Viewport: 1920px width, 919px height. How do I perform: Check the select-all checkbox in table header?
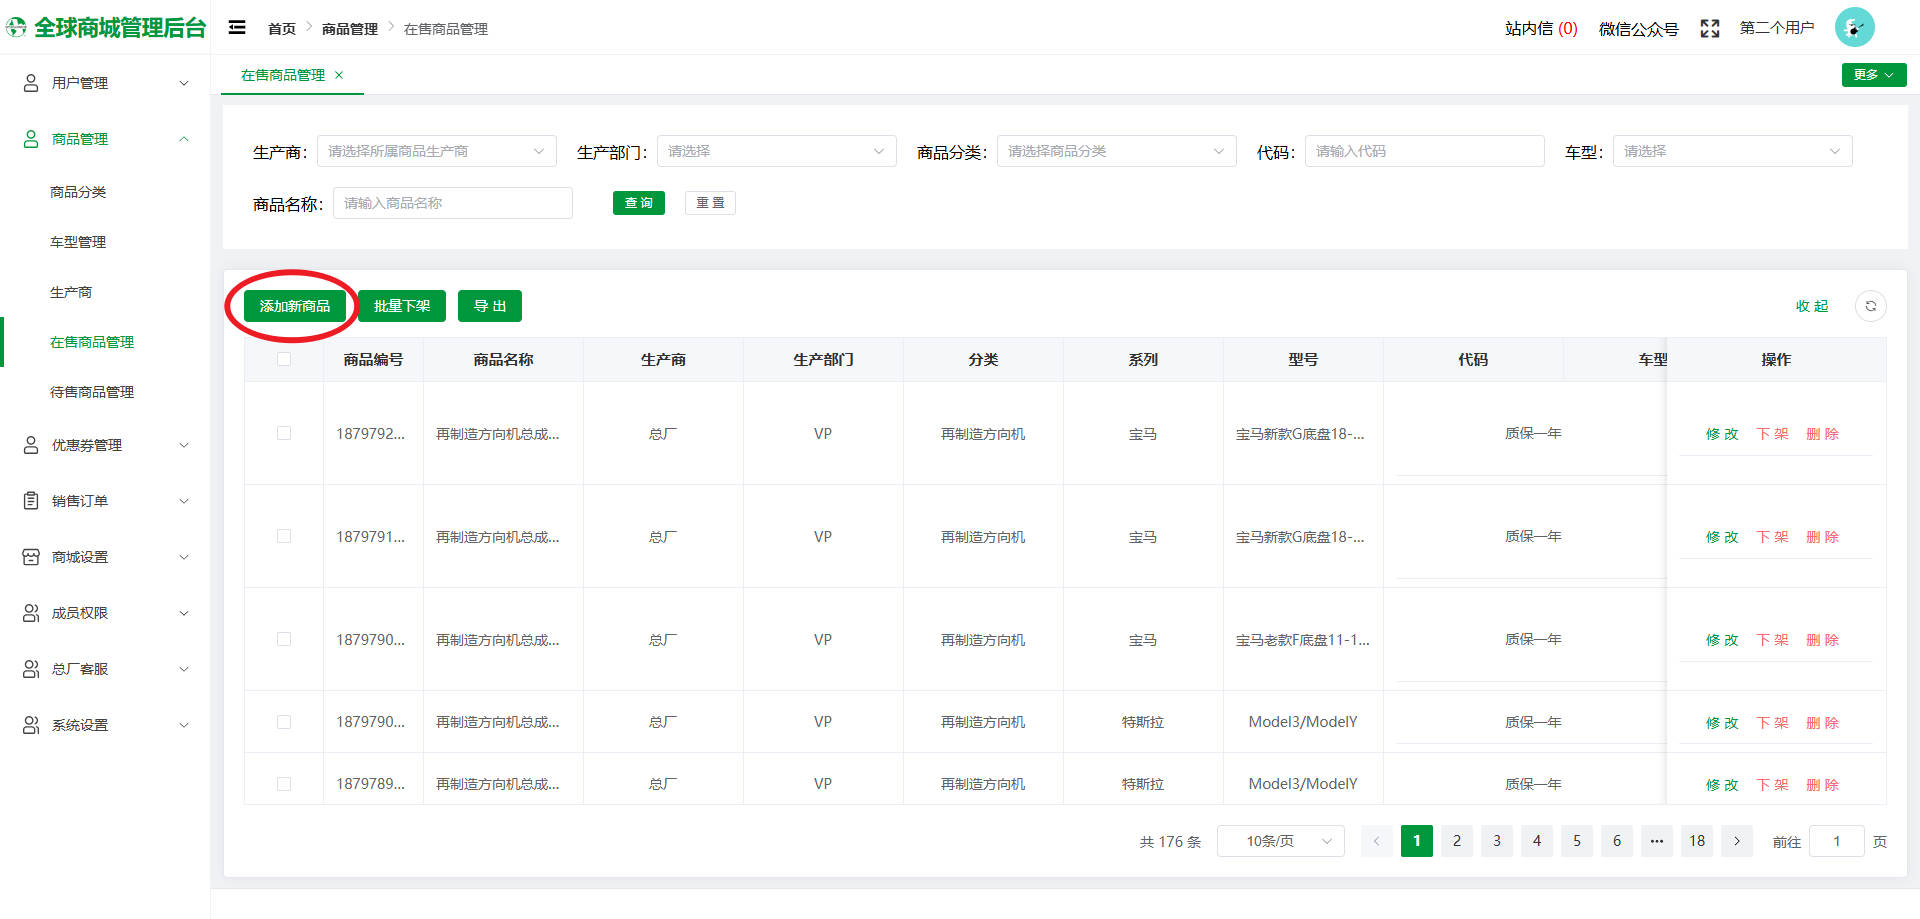click(284, 359)
